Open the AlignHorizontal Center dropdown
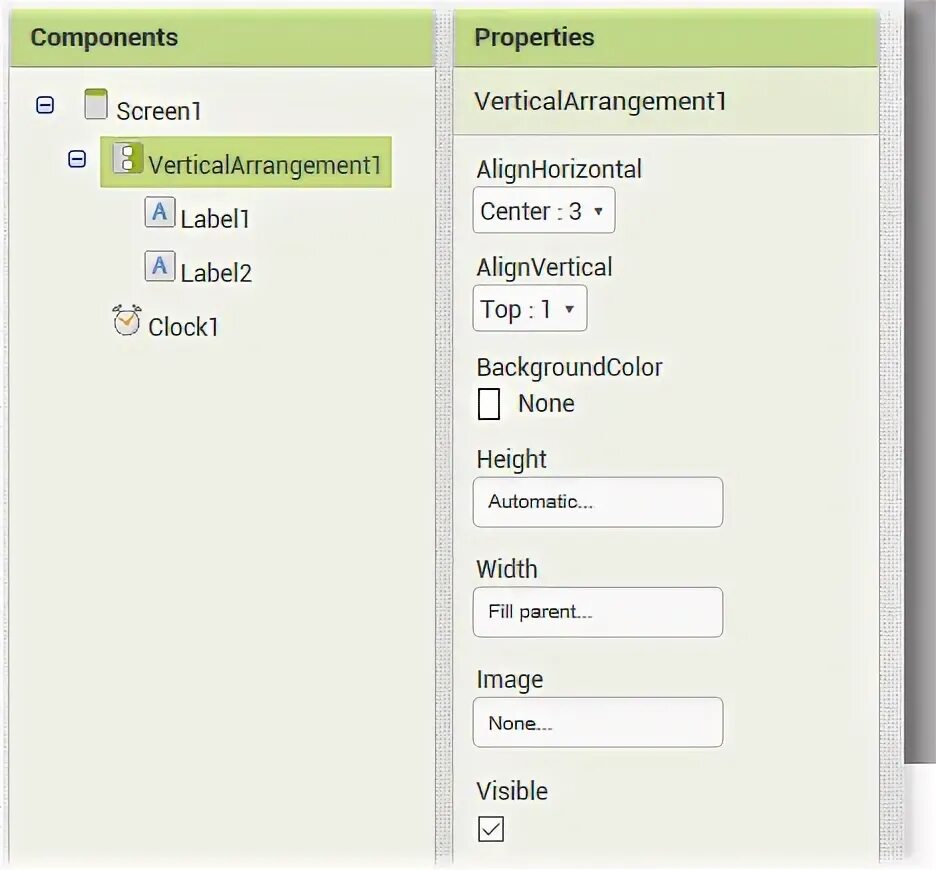Image resolution: width=936 pixels, height=870 pixels. tap(544, 210)
